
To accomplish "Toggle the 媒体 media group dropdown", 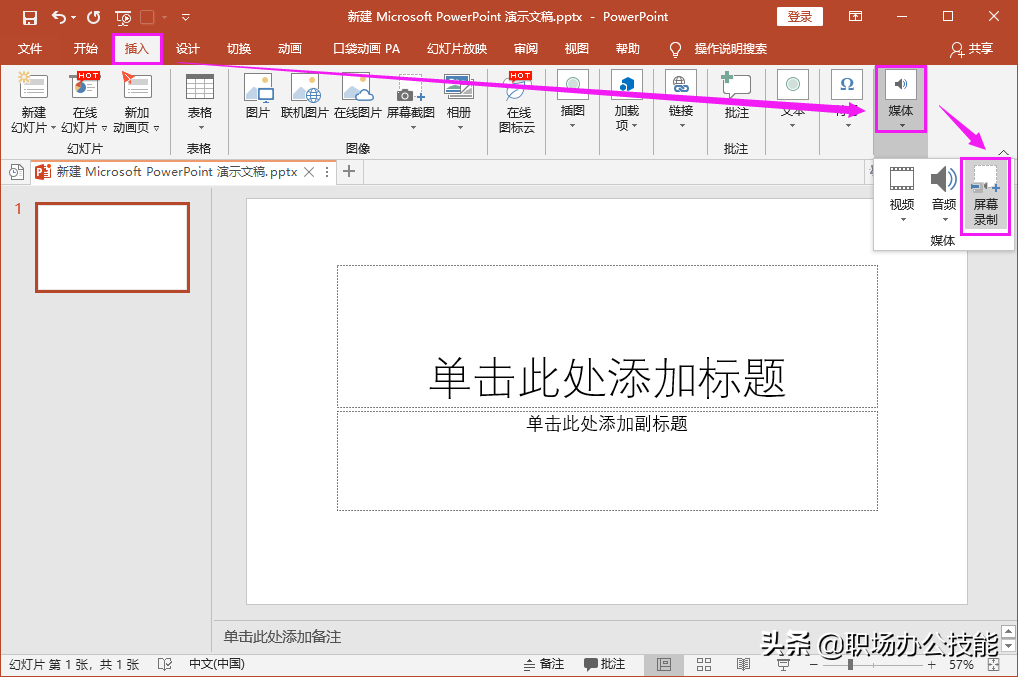I will (900, 99).
